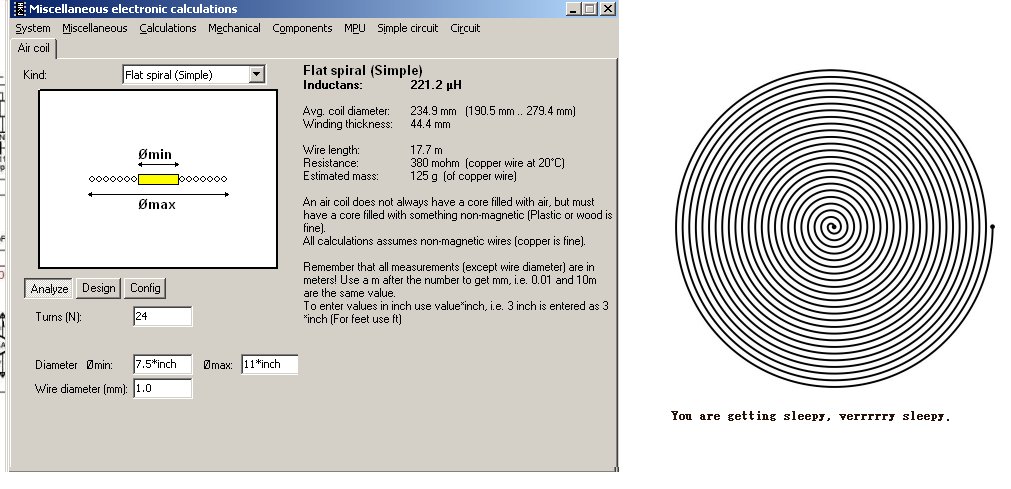Viewport: 1011px width, 489px height.
Task: Open the System menu
Action: tap(33, 28)
